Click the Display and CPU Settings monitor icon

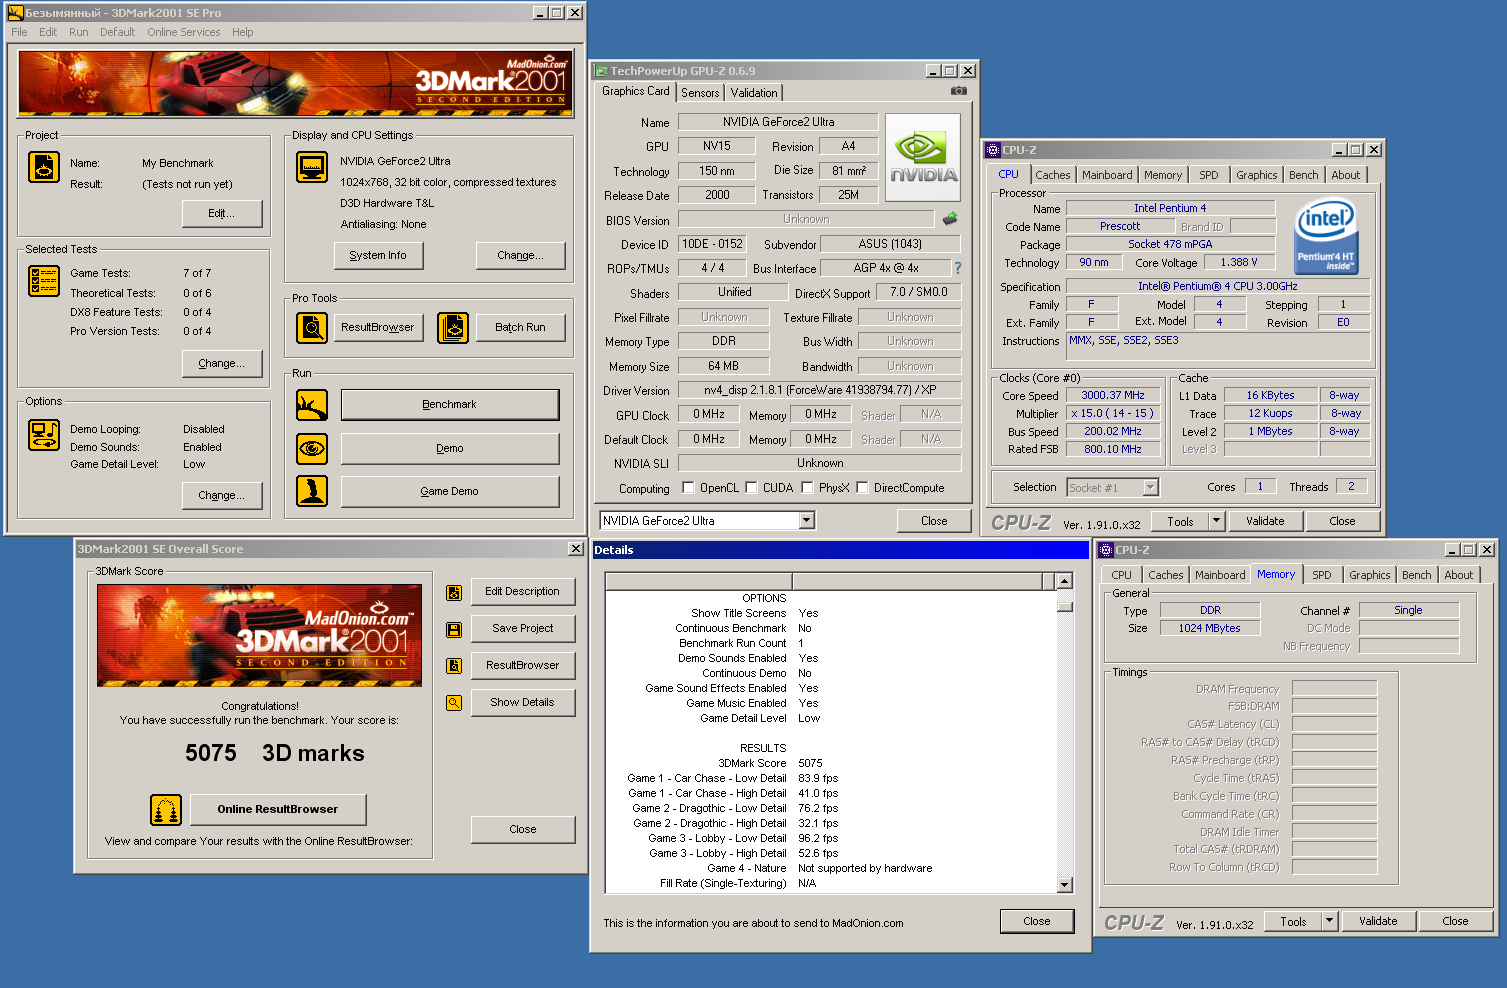click(312, 167)
